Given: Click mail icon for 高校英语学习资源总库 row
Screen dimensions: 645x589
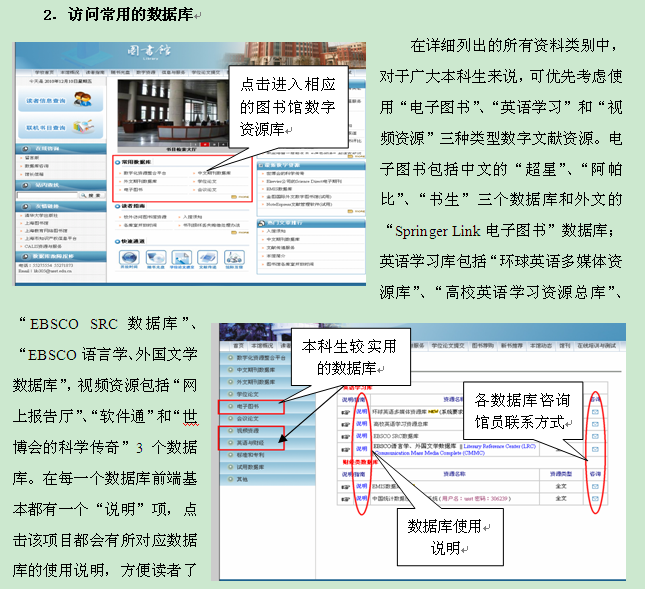Looking at the screenshot, I should click(595, 424).
